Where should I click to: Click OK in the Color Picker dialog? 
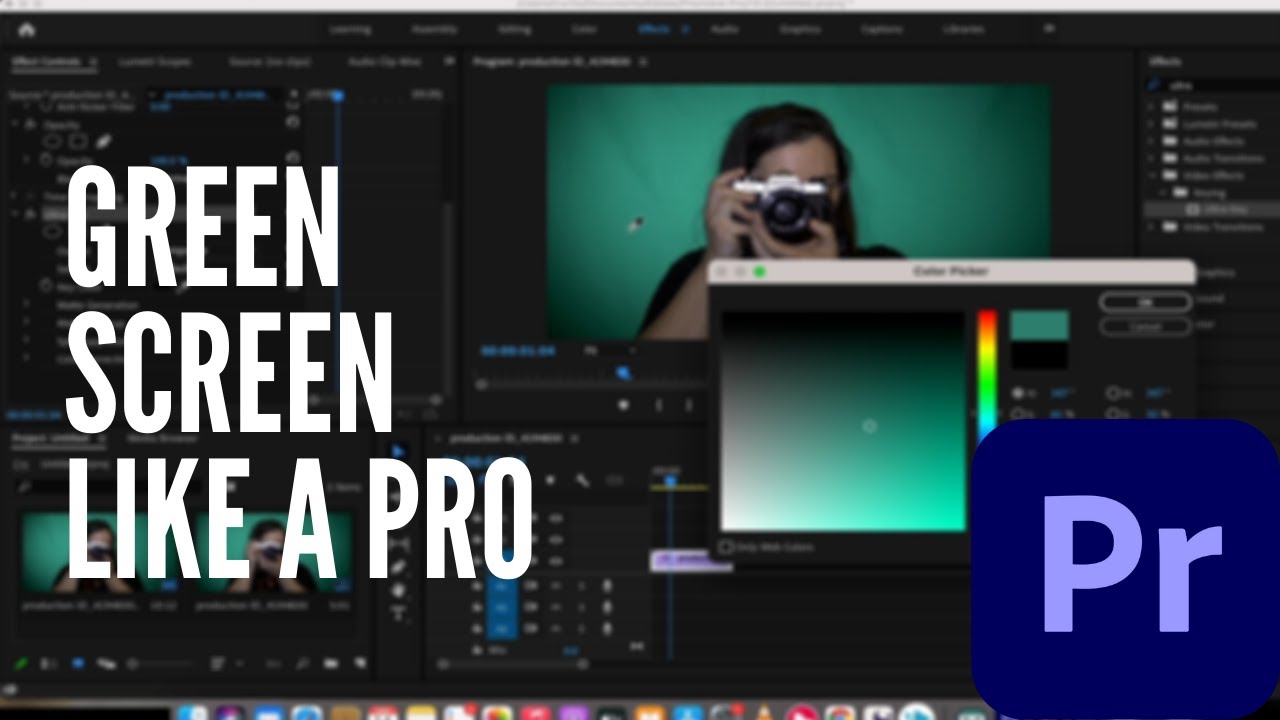point(1145,302)
